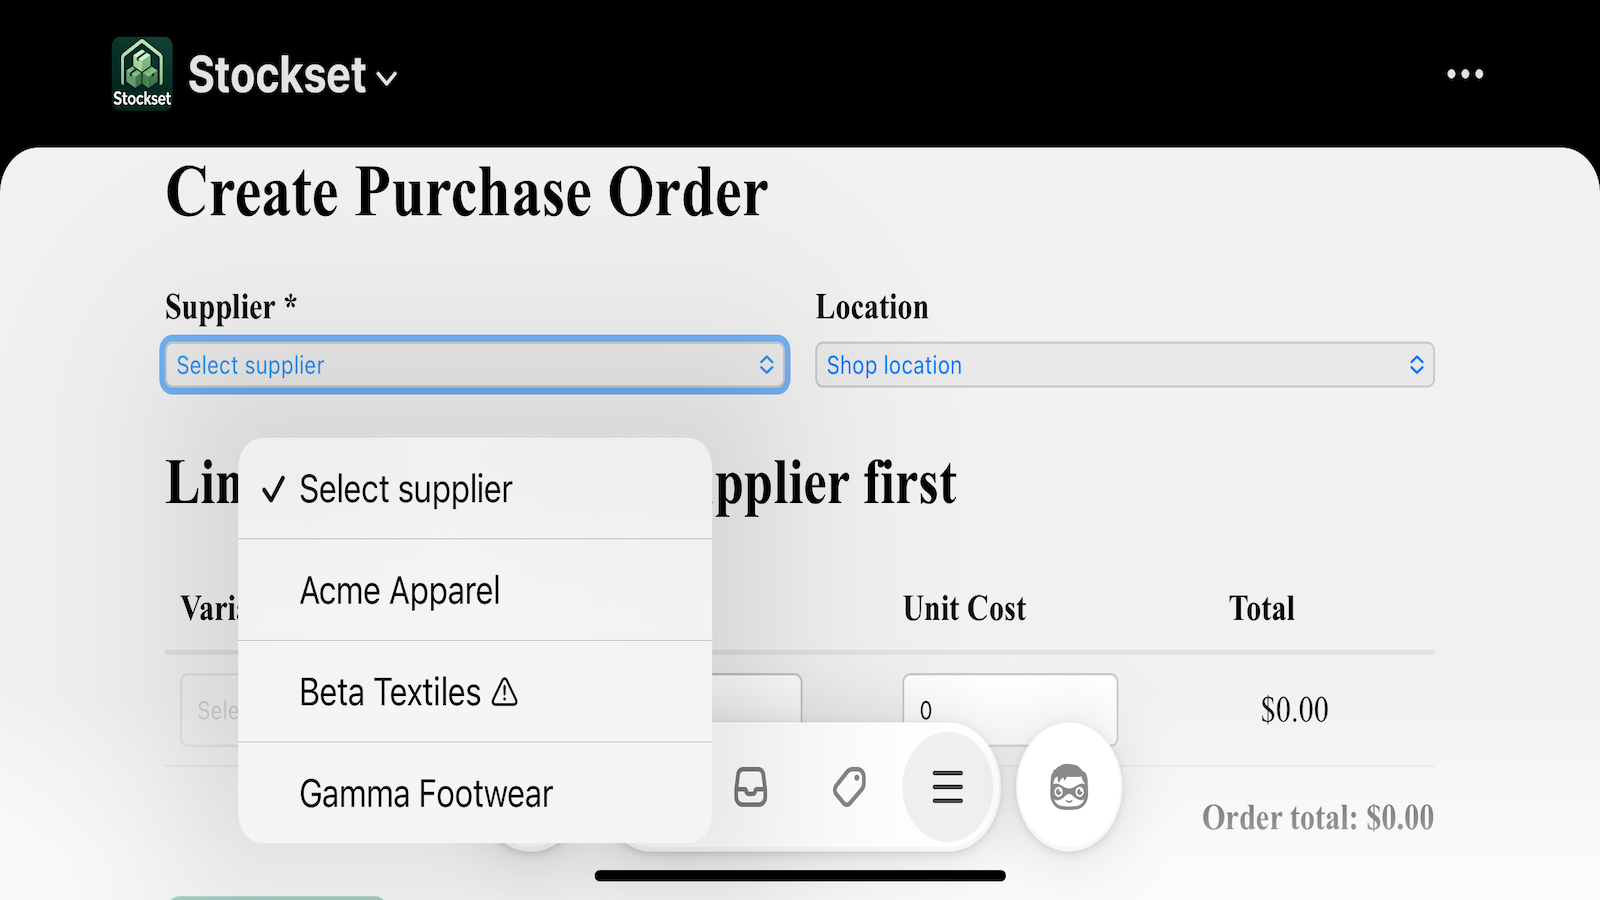Click the Stockset app logo
This screenshot has width=1600, height=900.
tap(142, 72)
